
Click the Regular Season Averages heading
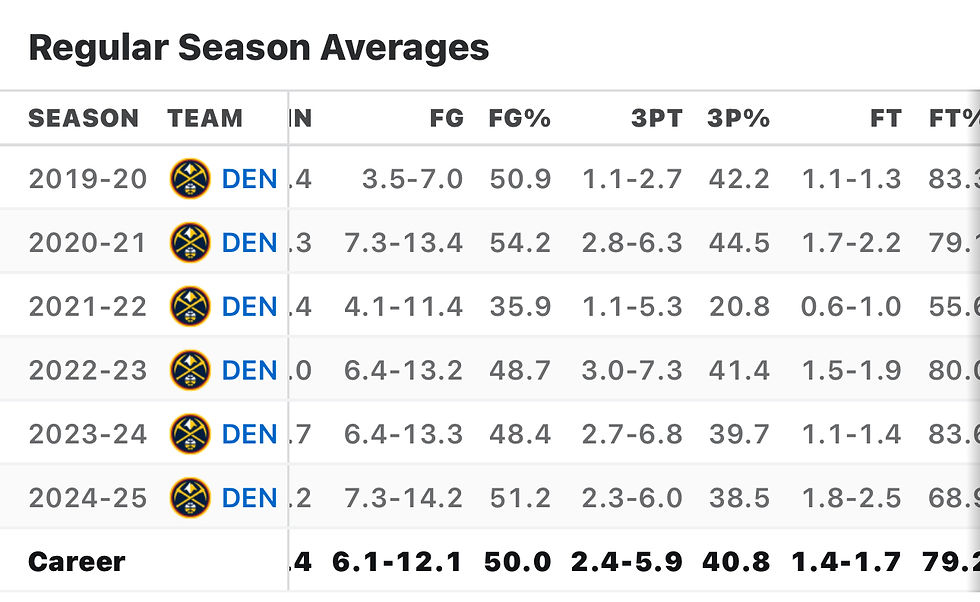tap(258, 47)
